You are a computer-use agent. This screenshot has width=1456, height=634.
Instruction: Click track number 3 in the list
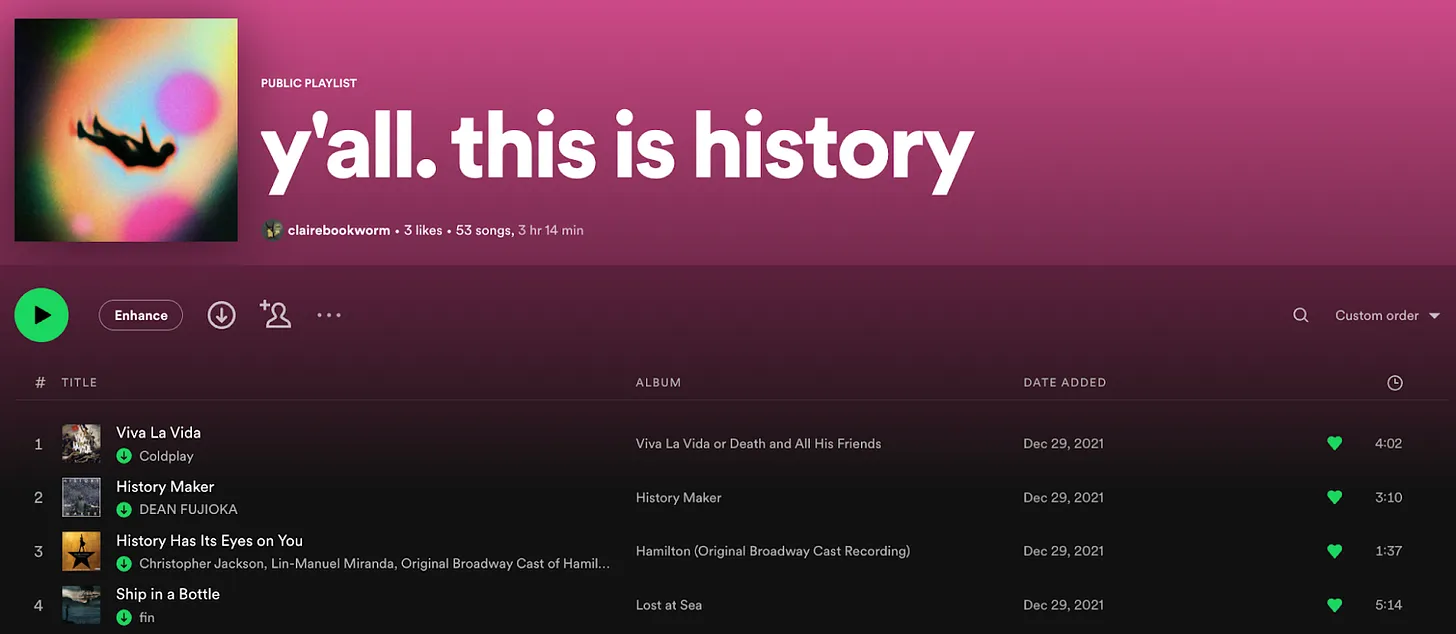pos(39,551)
